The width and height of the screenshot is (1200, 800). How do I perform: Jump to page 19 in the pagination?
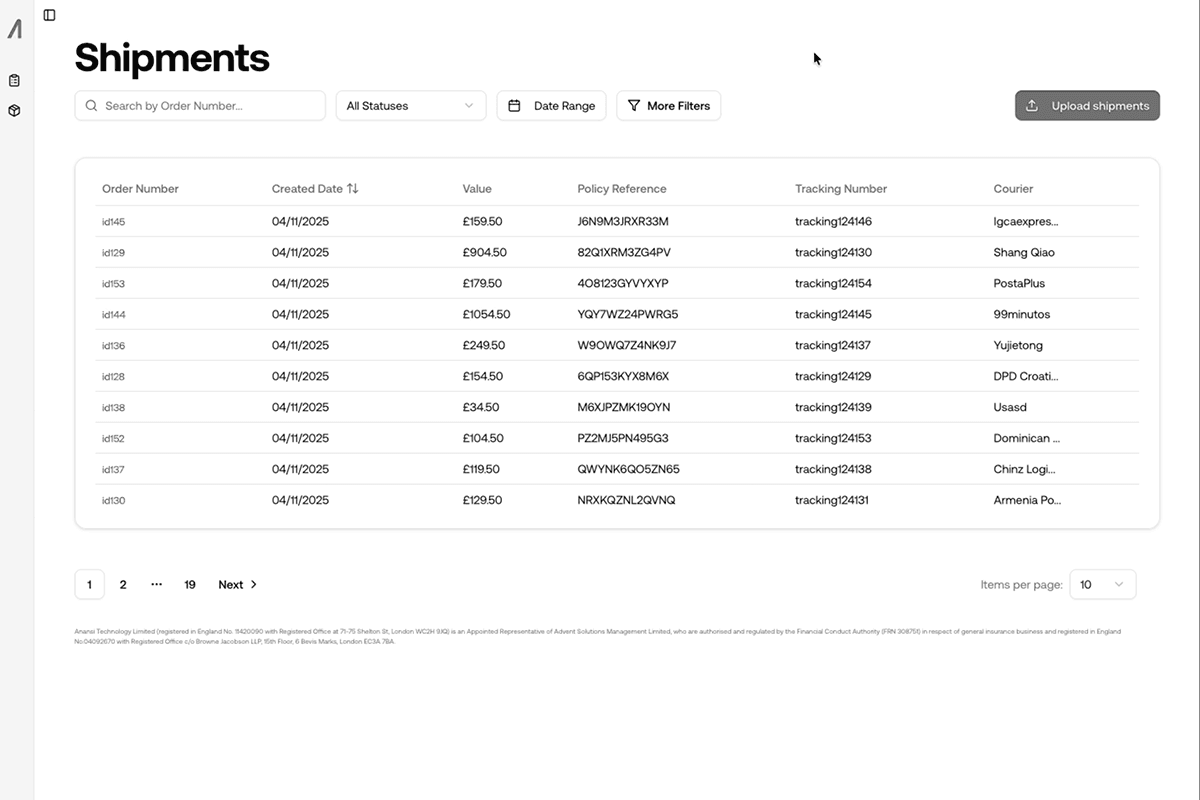point(190,585)
